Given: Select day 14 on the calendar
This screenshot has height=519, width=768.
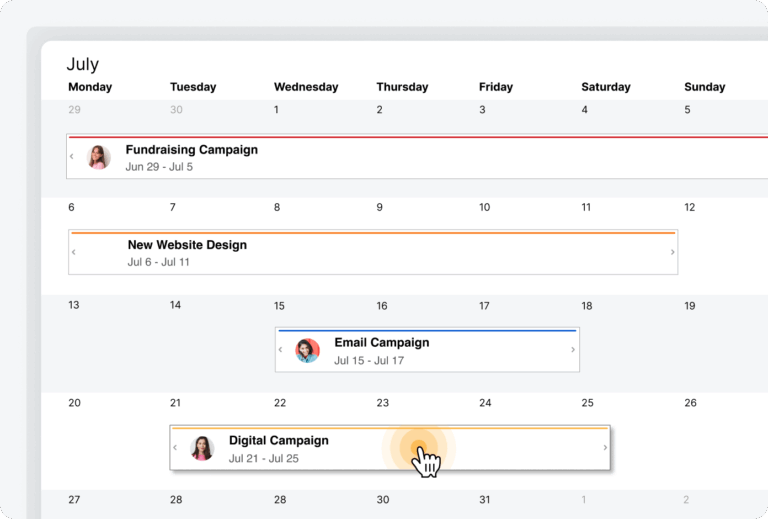Looking at the screenshot, I should 175,305.
